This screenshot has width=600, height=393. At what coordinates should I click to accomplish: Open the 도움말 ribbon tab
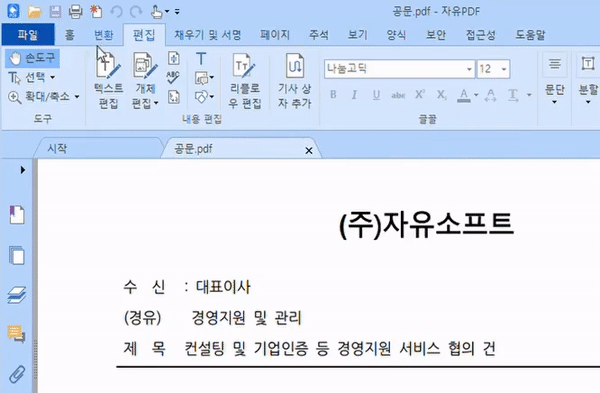point(530,35)
